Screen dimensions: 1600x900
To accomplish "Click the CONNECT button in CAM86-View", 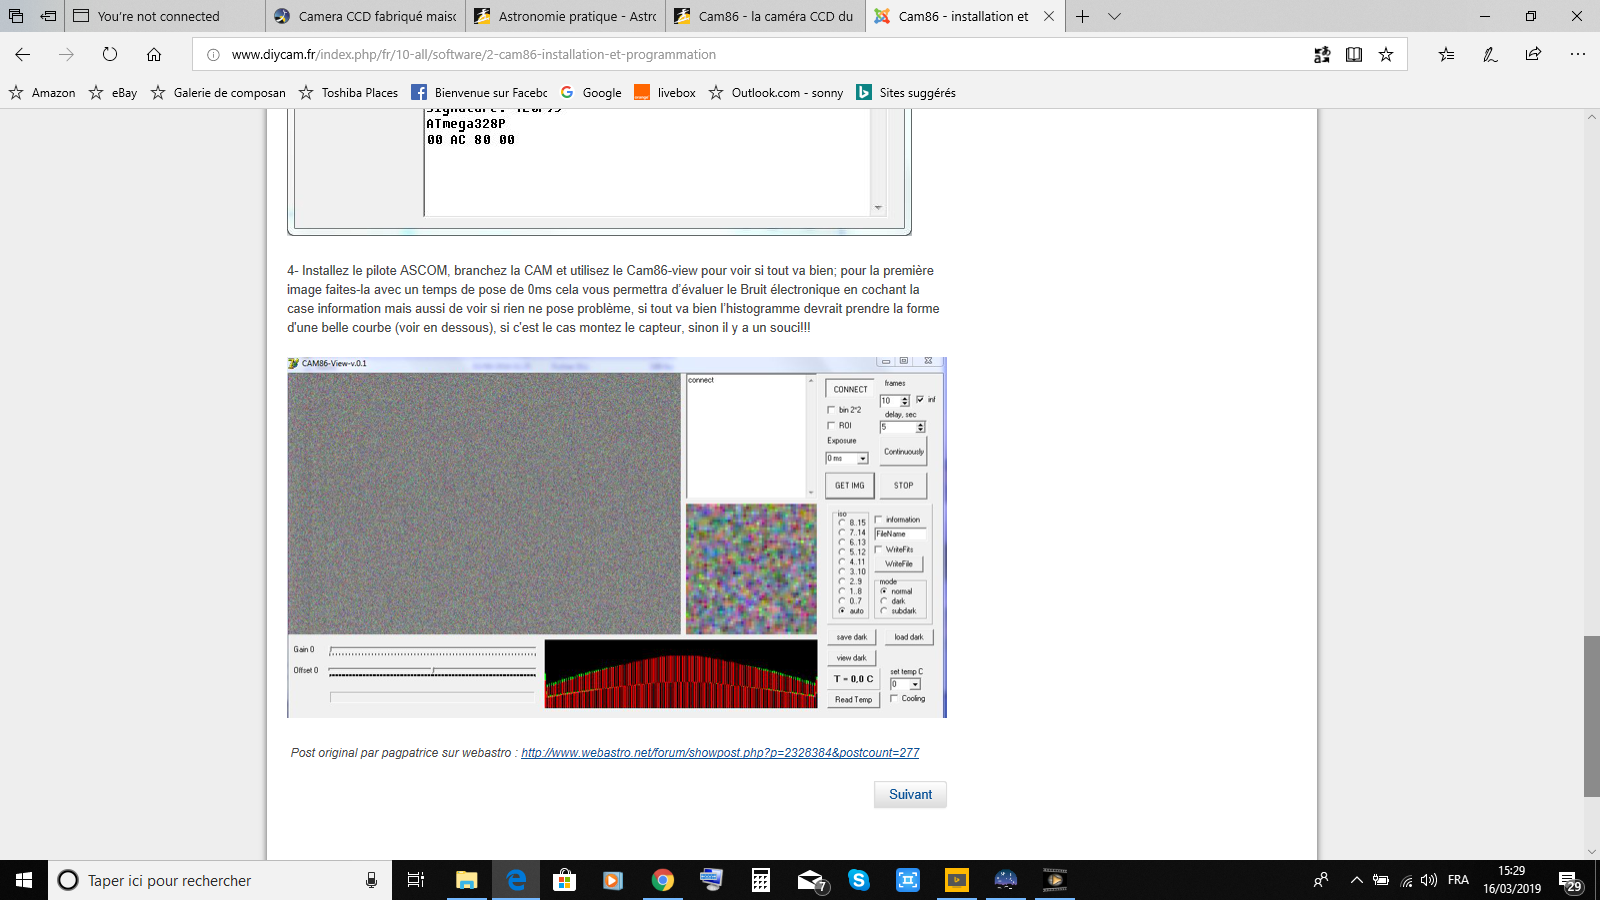I will (850, 390).
